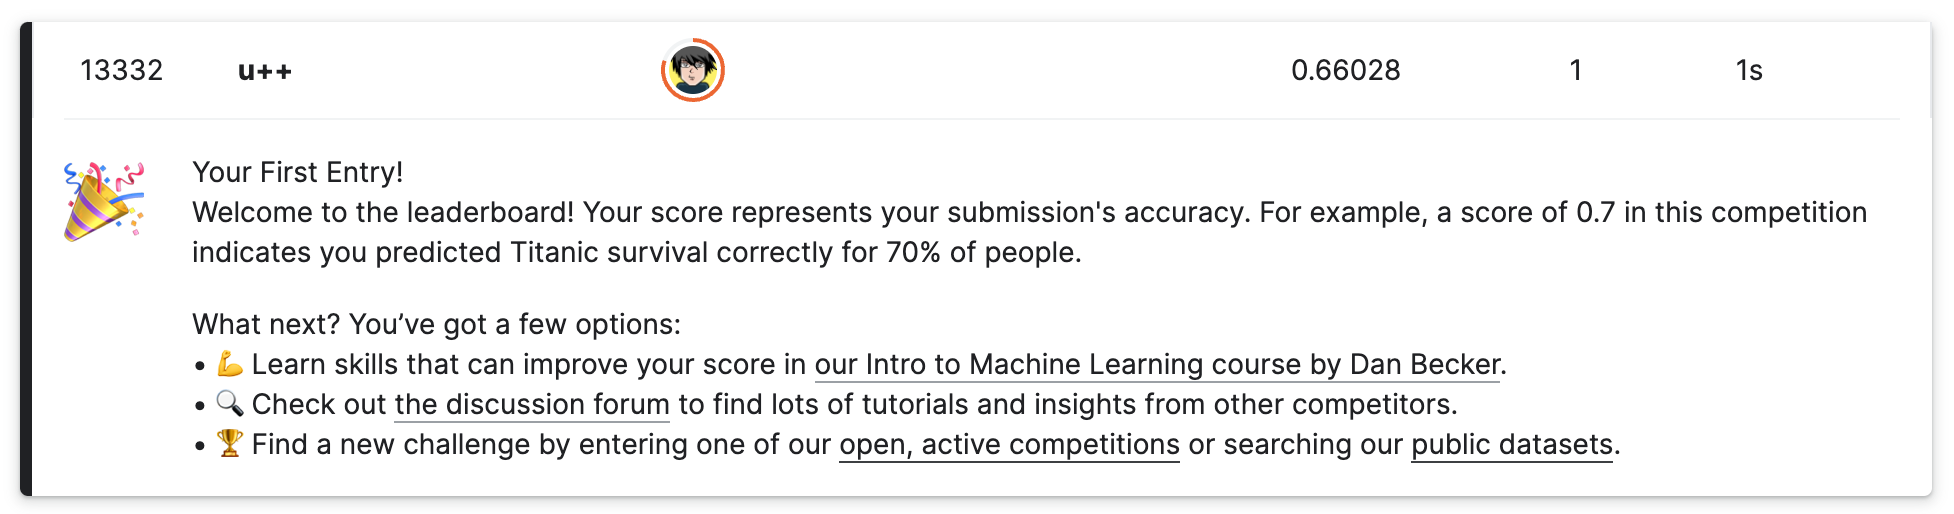
Task: Click the u++ team member avatar
Action: [x=692, y=70]
